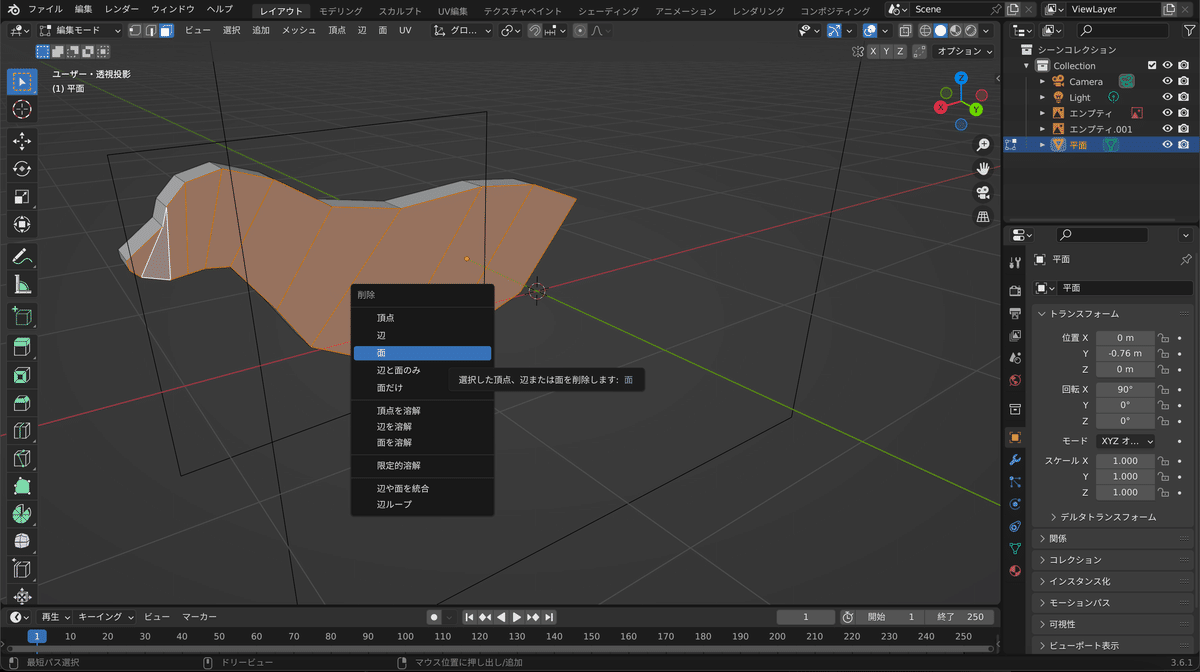Toggle visibility of 平面 object

[1167, 145]
